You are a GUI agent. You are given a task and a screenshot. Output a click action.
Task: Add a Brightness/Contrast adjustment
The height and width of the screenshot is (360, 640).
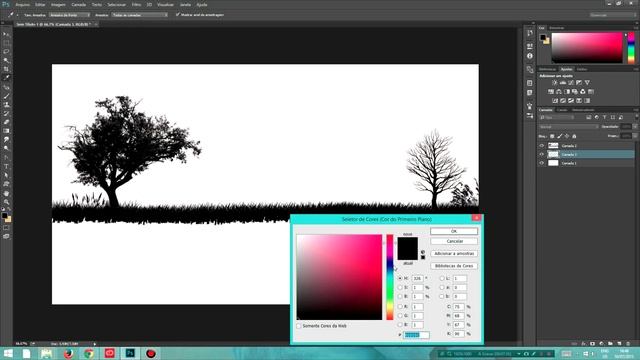(555, 83)
